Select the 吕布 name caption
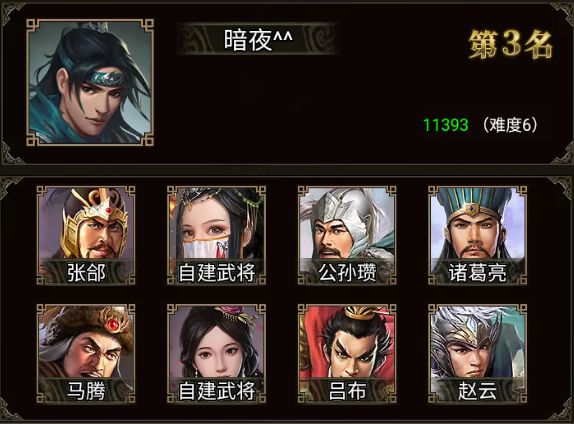This screenshot has height=424, width=574. [x=347, y=391]
